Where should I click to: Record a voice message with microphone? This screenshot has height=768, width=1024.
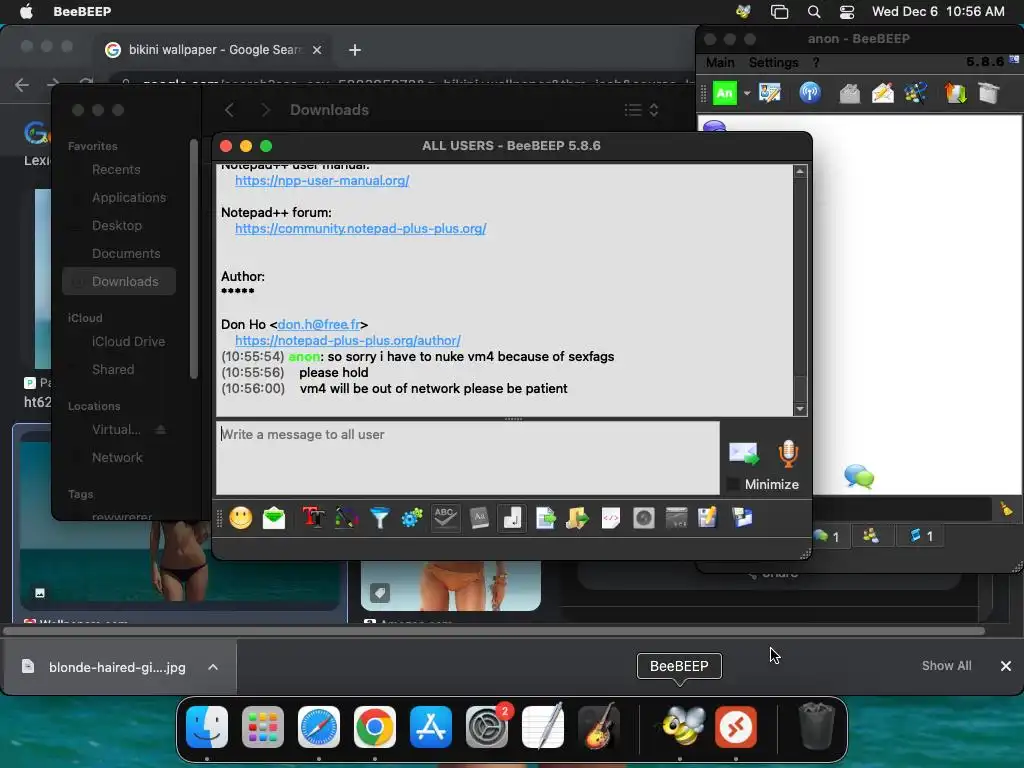[x=788, y=453]
